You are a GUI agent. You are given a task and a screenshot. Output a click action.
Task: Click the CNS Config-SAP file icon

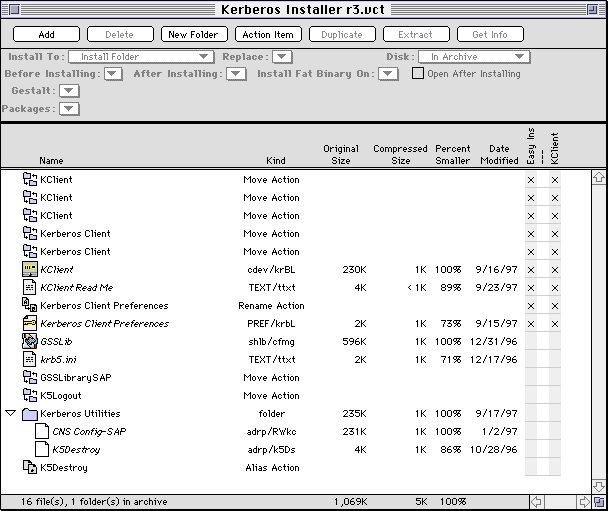click(42, 432)
